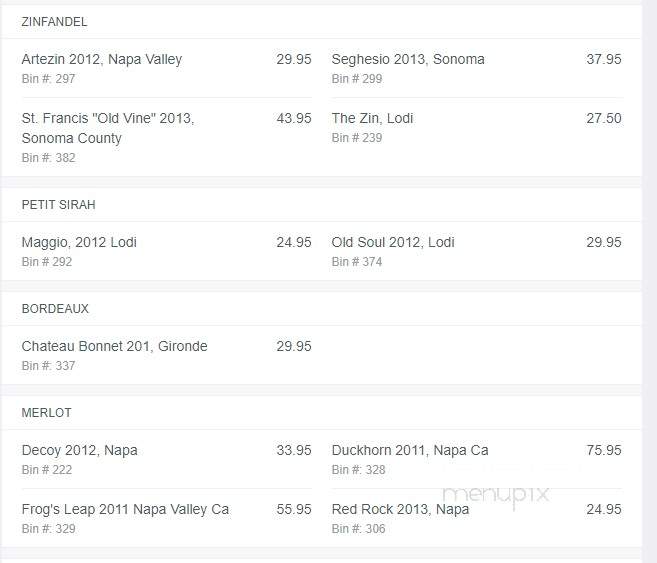Click the menupix watermark logo
This screenshot has width=657, height=563.
(x=496, y=496)
